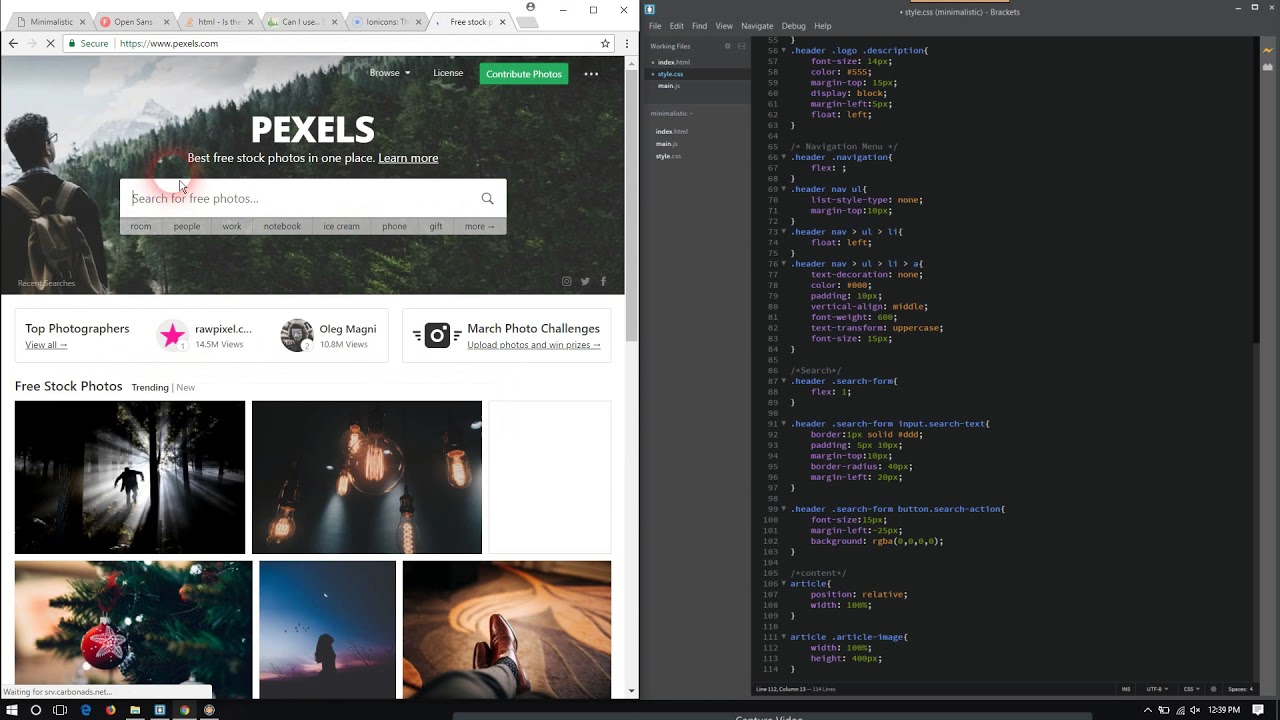Open Pexels Instagram icon link

[566, 281]
